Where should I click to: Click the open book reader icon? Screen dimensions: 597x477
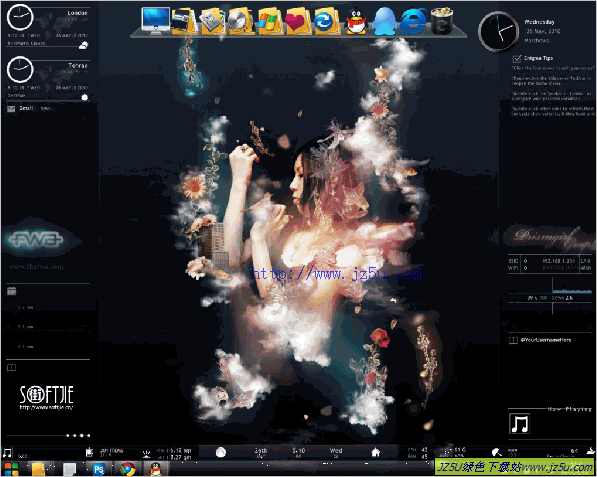[x=11, y=367]
